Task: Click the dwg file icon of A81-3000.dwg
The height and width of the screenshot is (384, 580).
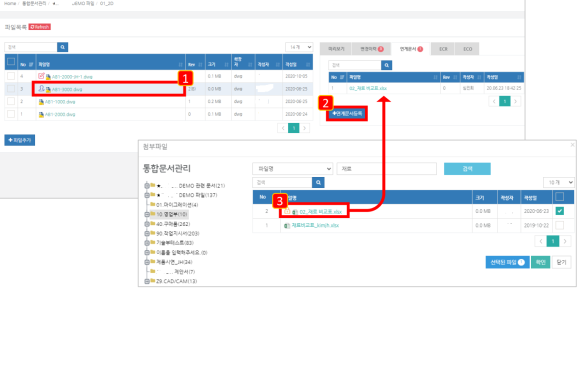Action: click(x=48, y=90)
